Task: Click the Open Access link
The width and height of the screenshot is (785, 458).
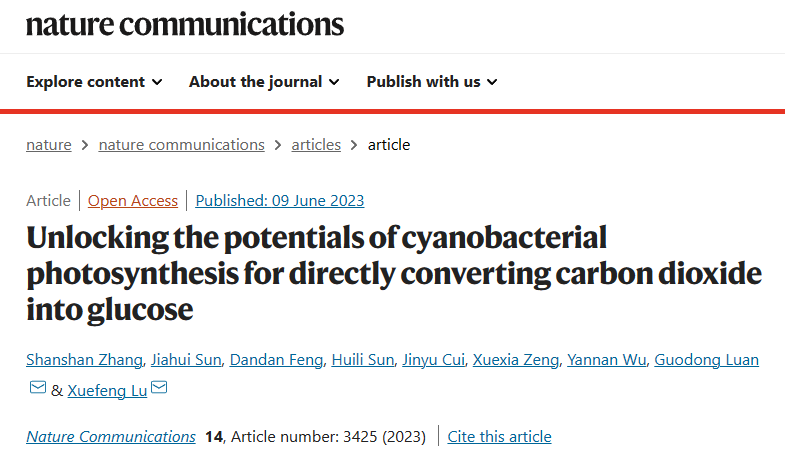Action: click(x=133, y=201)
